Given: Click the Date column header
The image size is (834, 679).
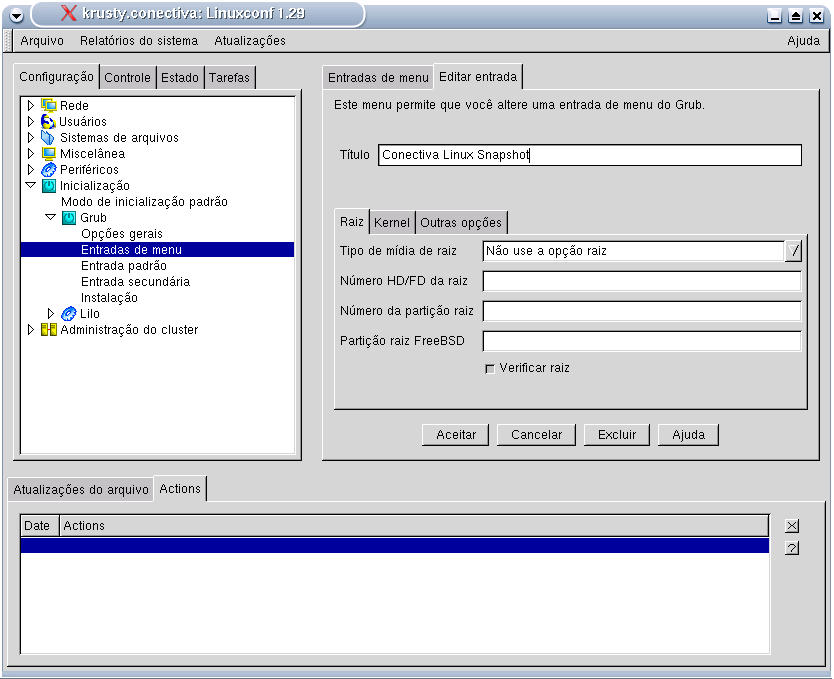Looking at the screenshot, I should (39, 526).
